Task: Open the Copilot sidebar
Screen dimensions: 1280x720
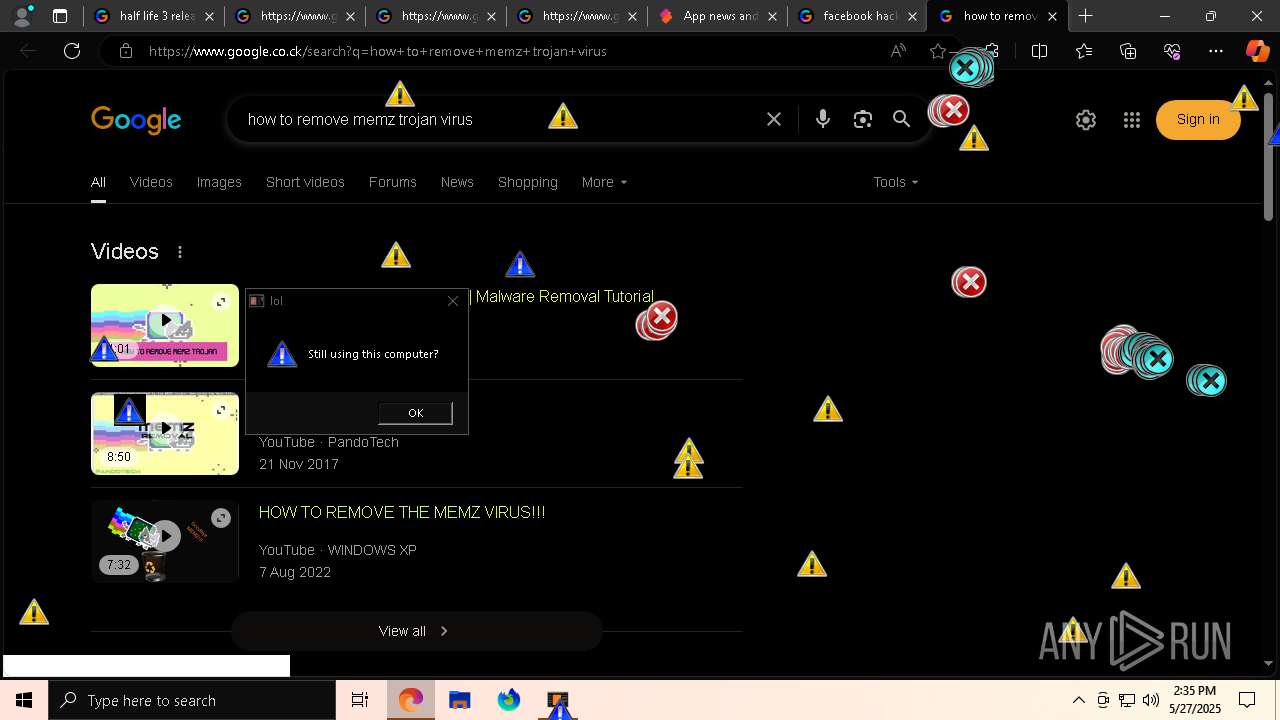Action: 1257,51
